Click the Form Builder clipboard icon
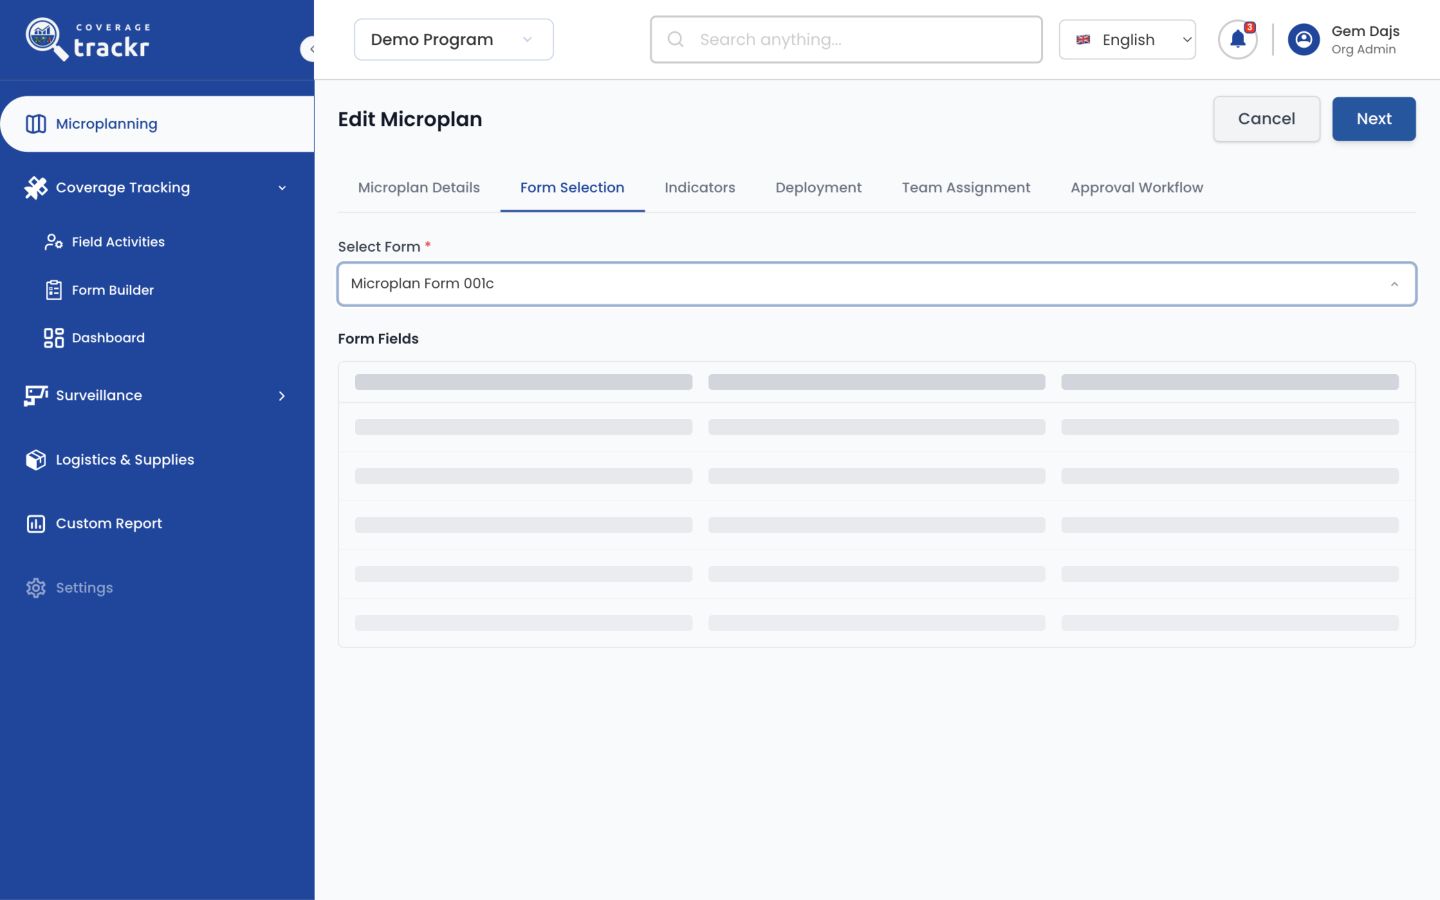Image resolution: width=1440 pixels, height=900 pixels. click(54, 290)
